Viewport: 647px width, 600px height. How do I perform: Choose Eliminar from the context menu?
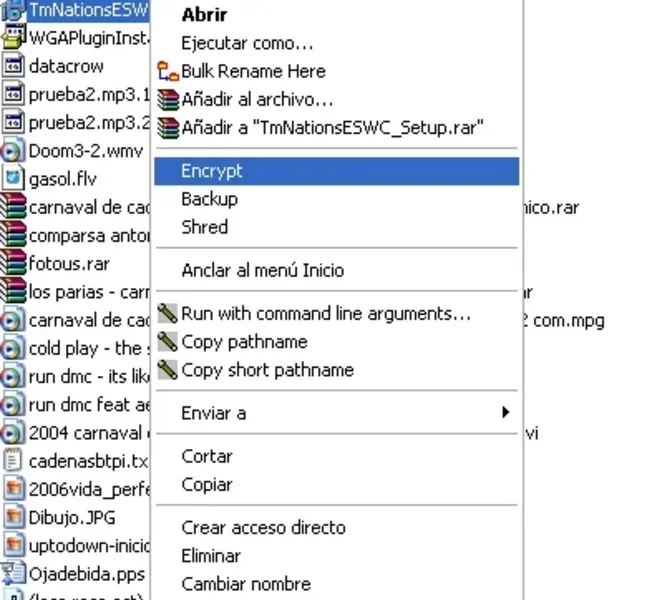tap(336, 556)
